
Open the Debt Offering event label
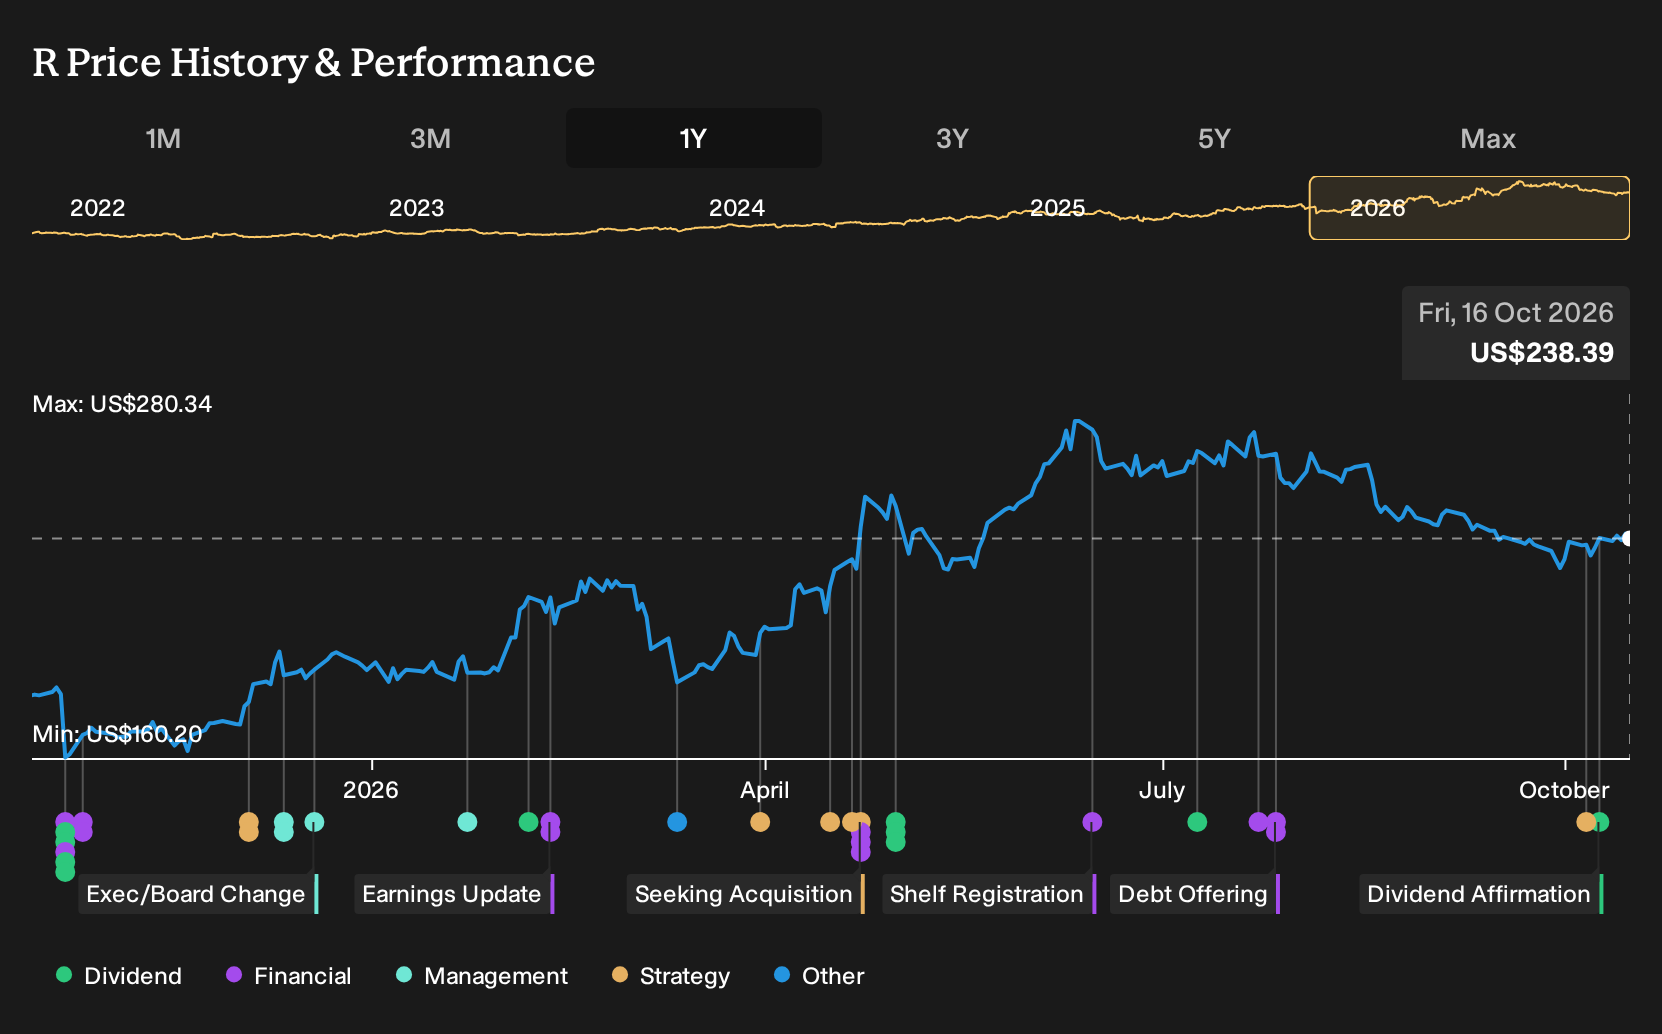click(1195, 894)
